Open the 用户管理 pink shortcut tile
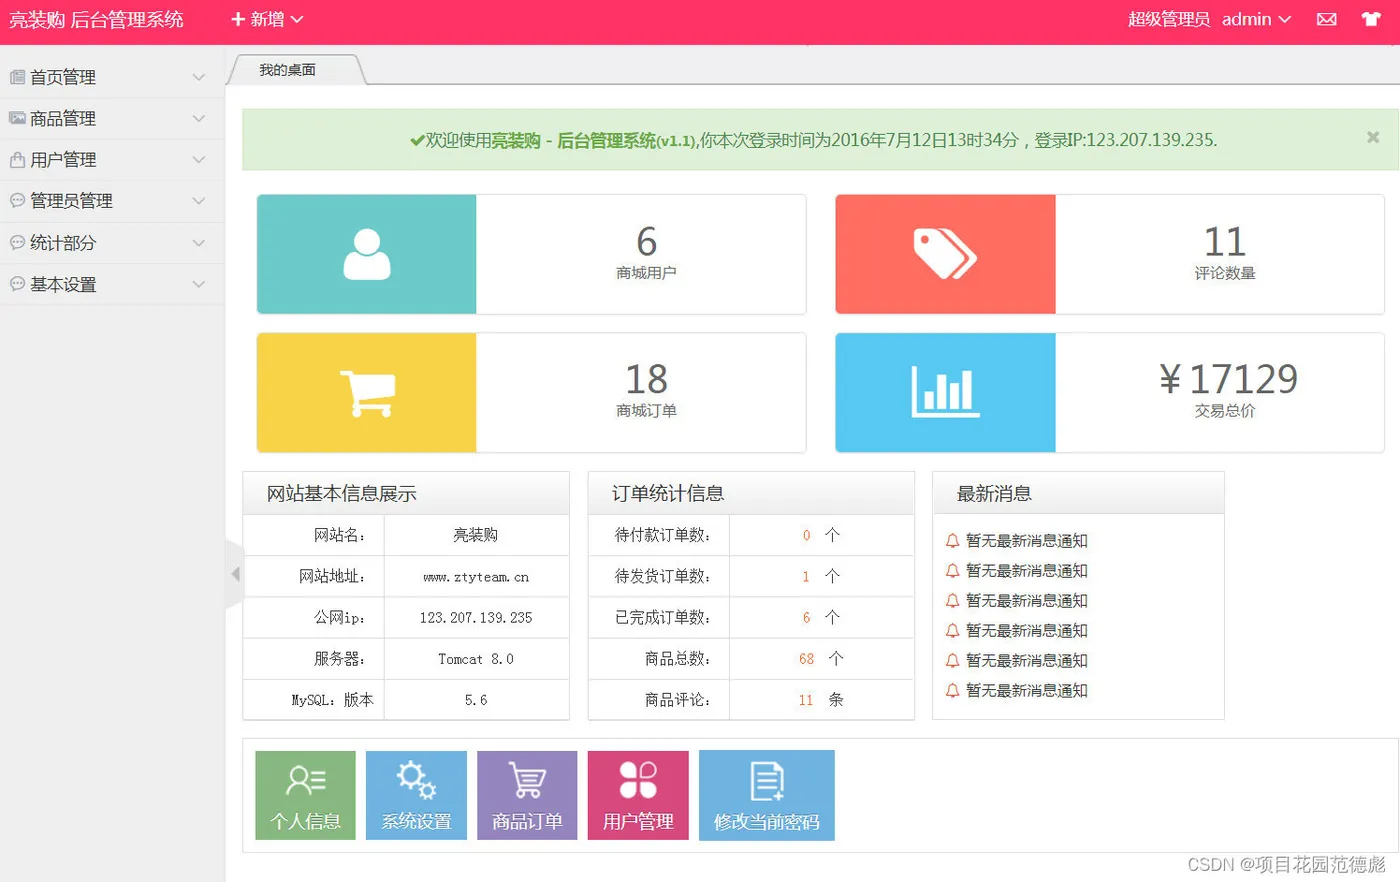The image size is (1400, 882). click(638, 795)
